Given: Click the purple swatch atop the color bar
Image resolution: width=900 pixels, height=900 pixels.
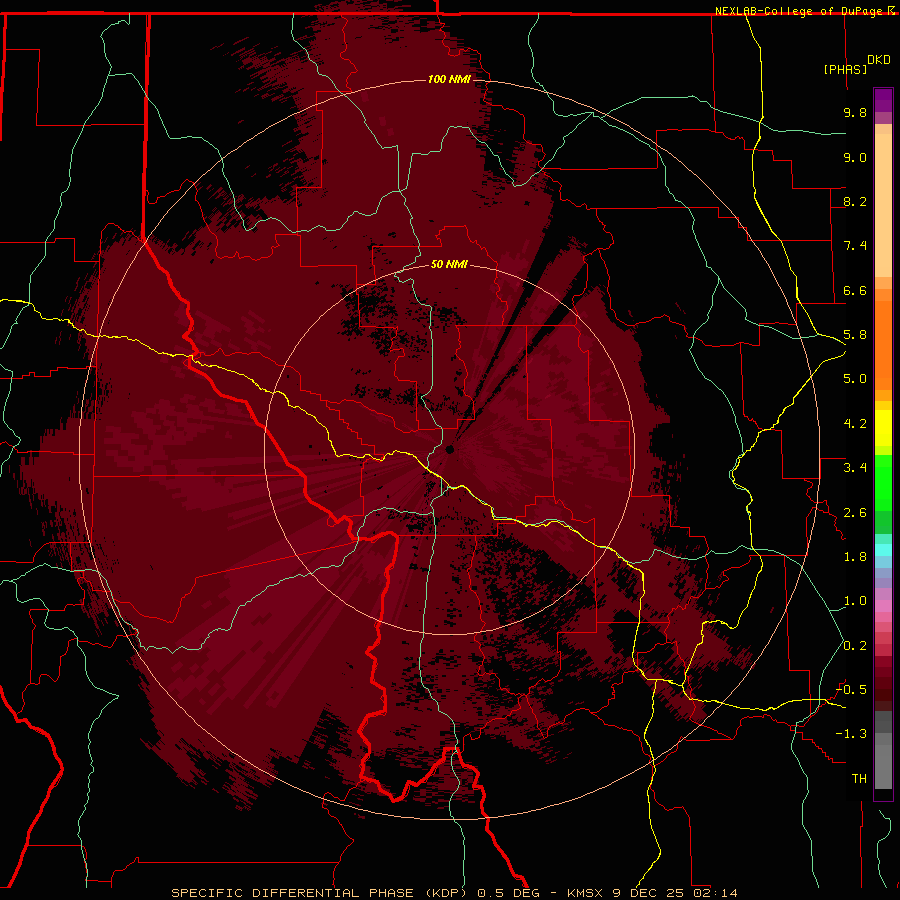Looking at the screenshot, I should pos(883,100).
